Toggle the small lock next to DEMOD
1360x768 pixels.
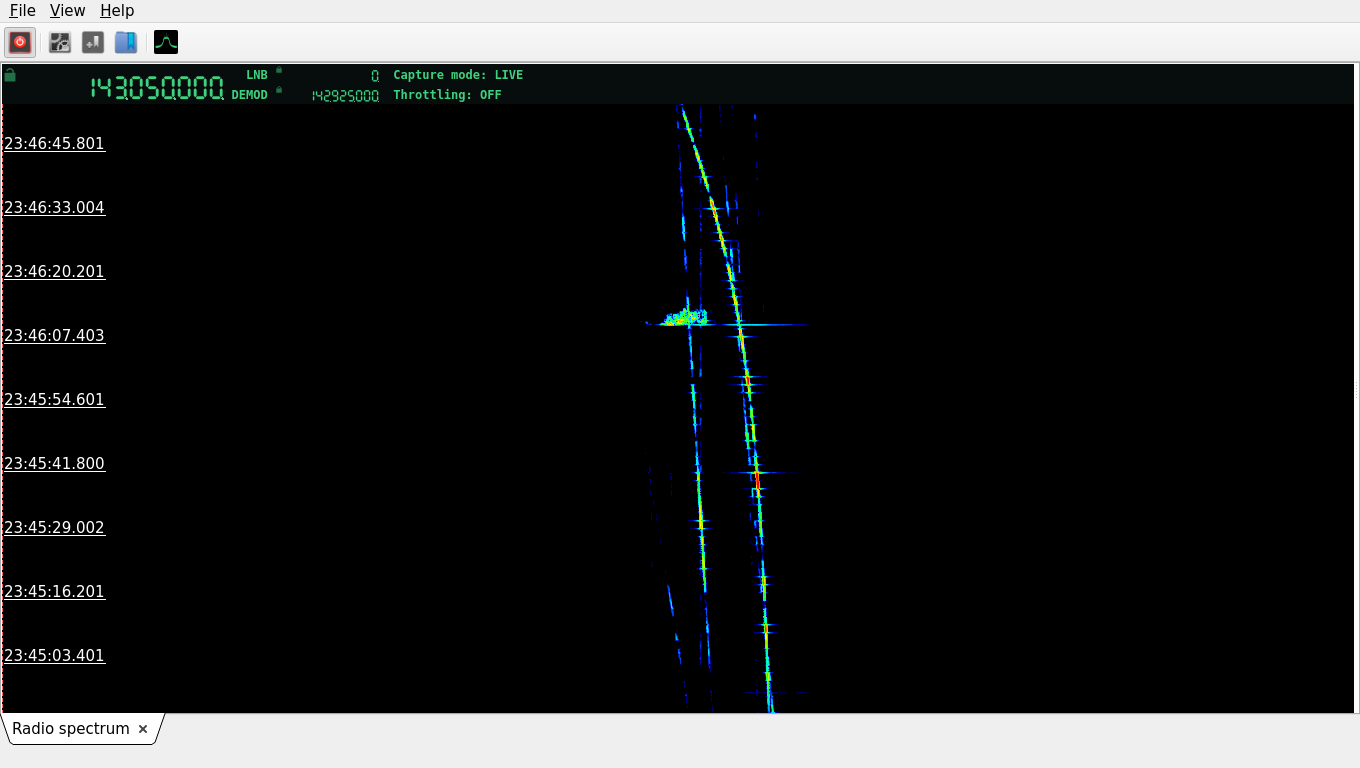point(279,90)
